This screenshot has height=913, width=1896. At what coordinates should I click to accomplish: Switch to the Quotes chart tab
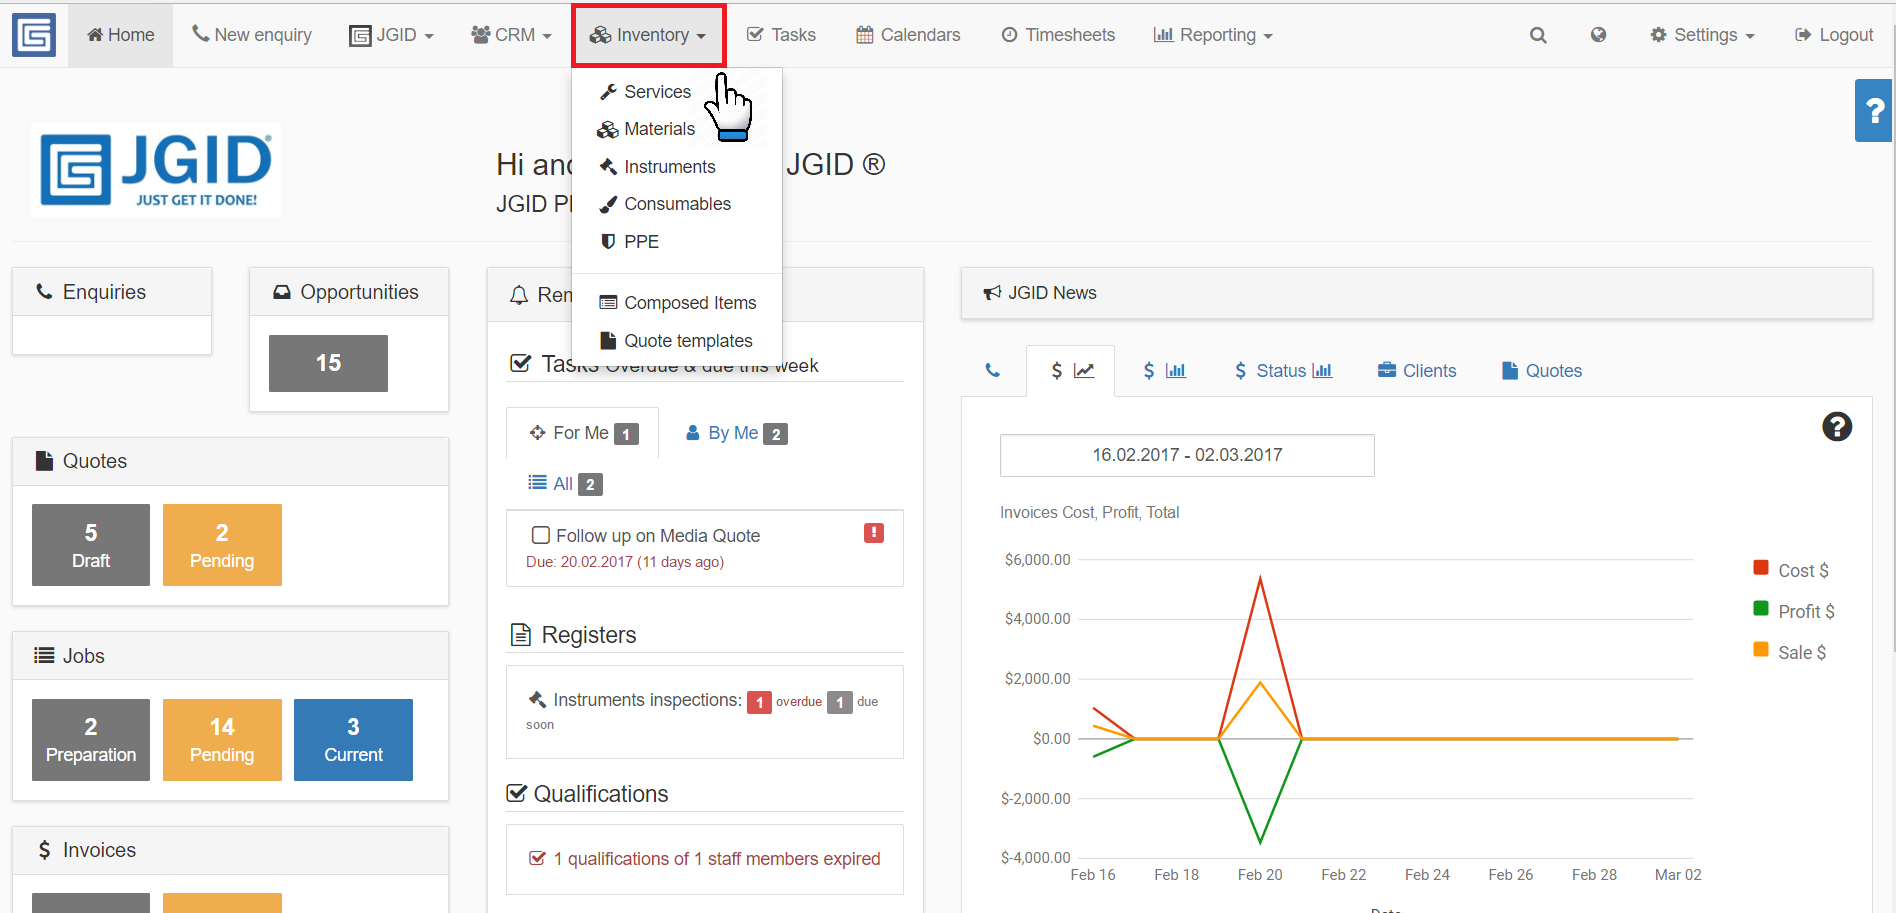[1542, 371]
